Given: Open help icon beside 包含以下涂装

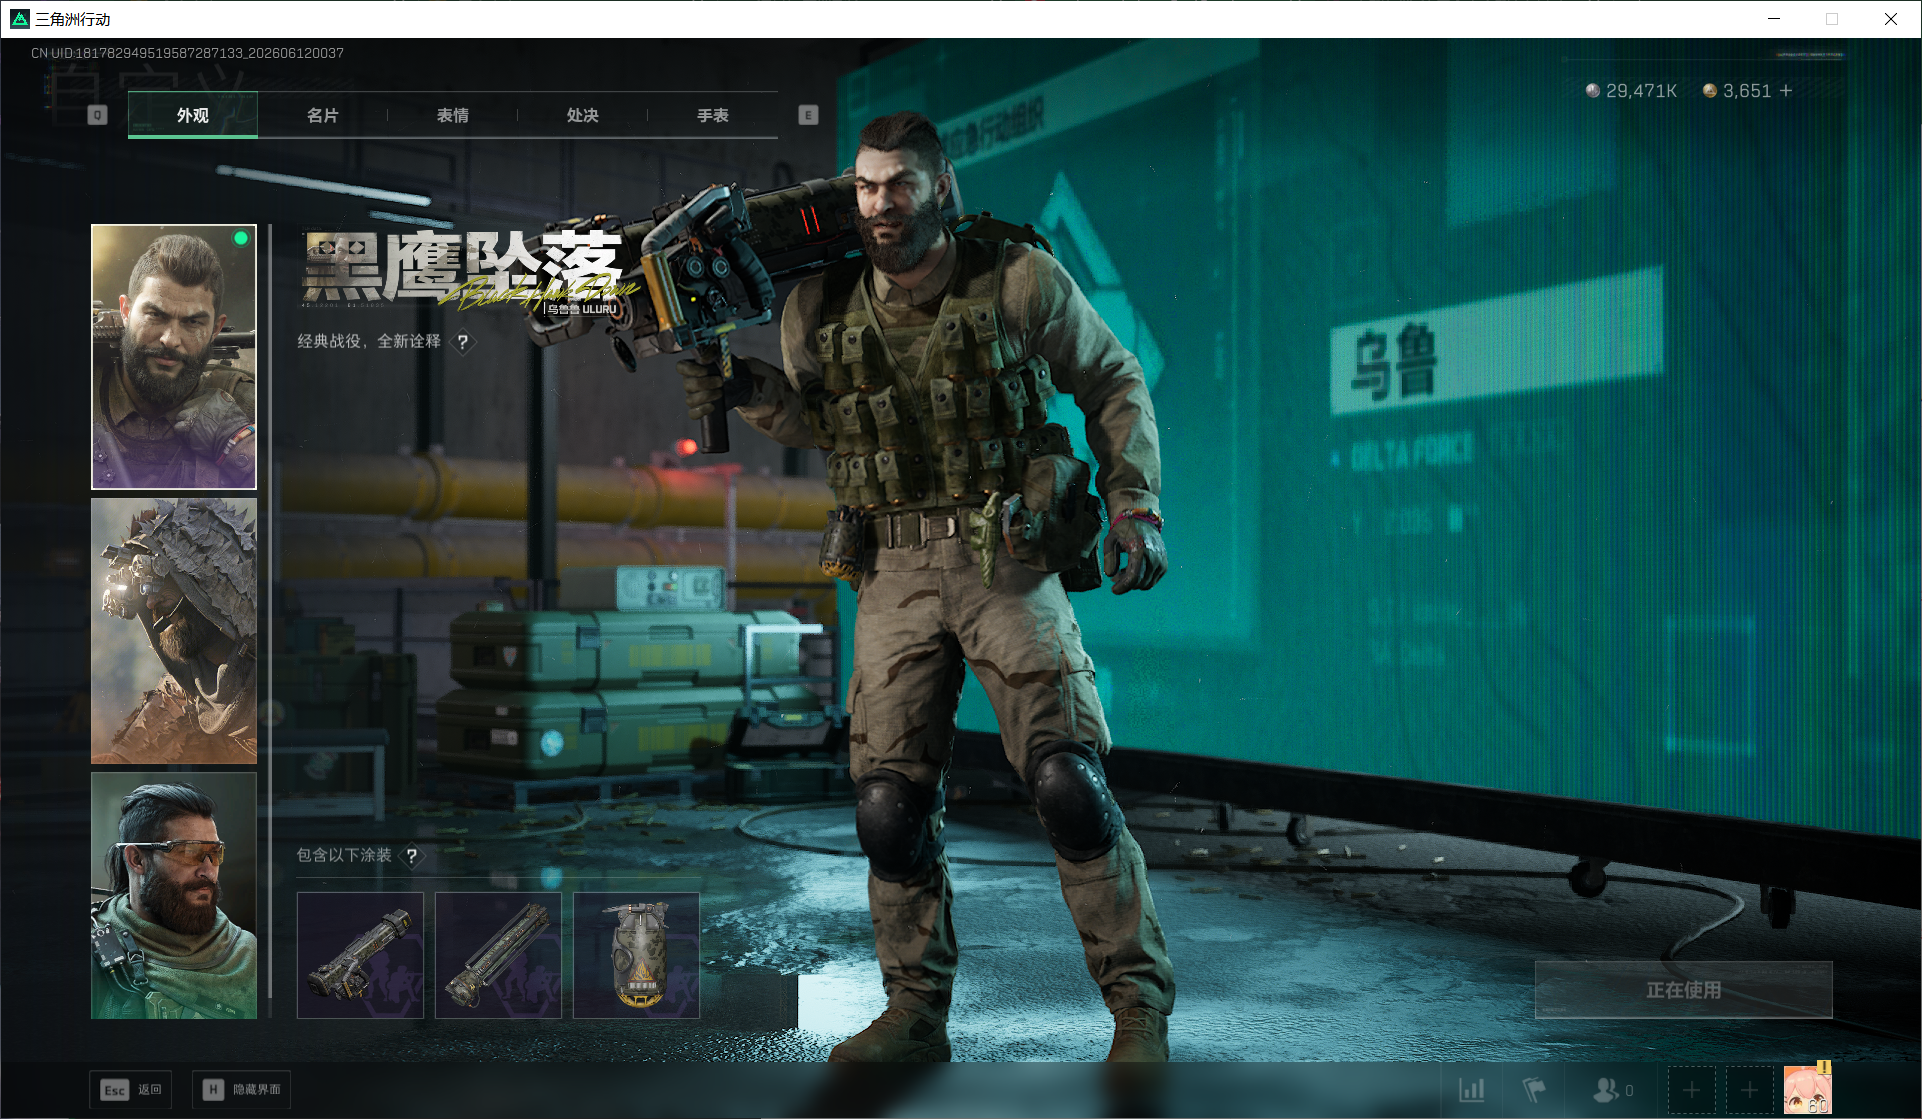Looking at the screenshot, I should pos(411,856).
